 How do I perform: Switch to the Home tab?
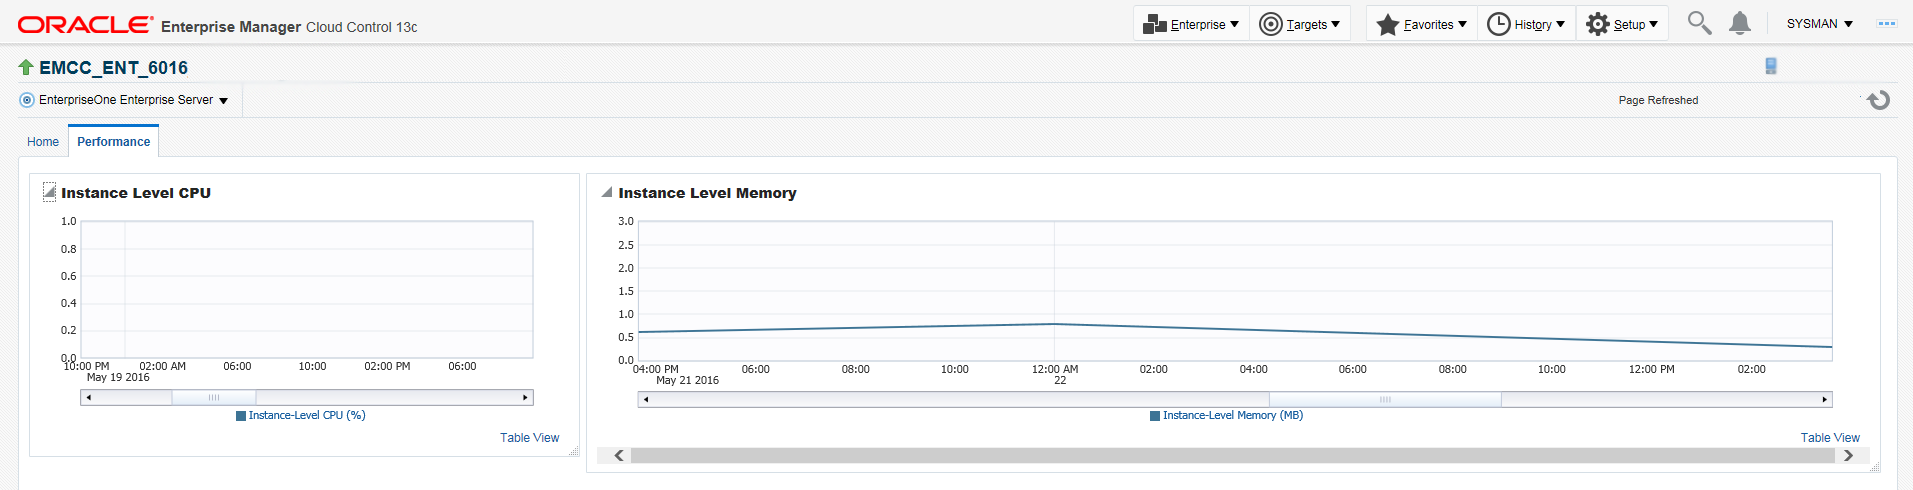(43, 142)
